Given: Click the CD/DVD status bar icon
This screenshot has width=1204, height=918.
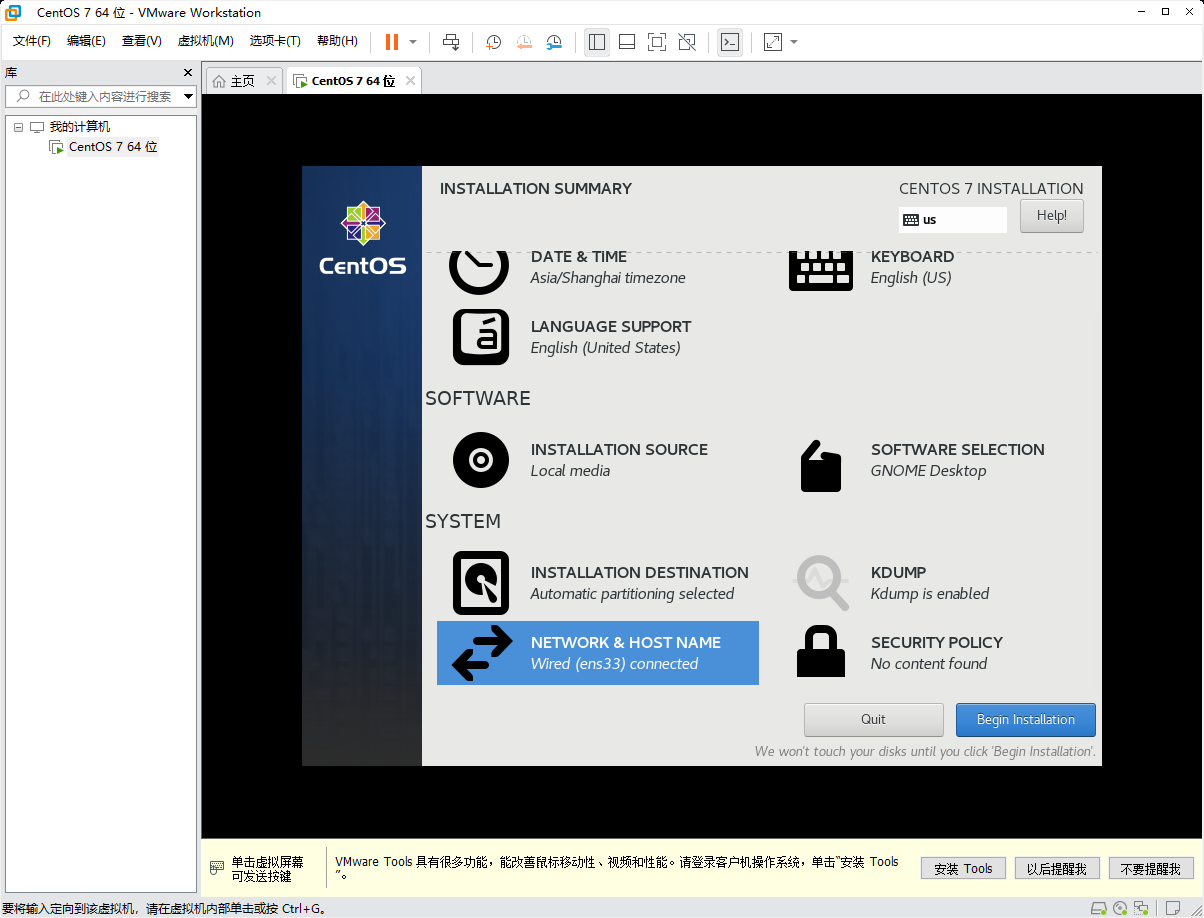Looking at the screenshot, I should pos(1120,908).
